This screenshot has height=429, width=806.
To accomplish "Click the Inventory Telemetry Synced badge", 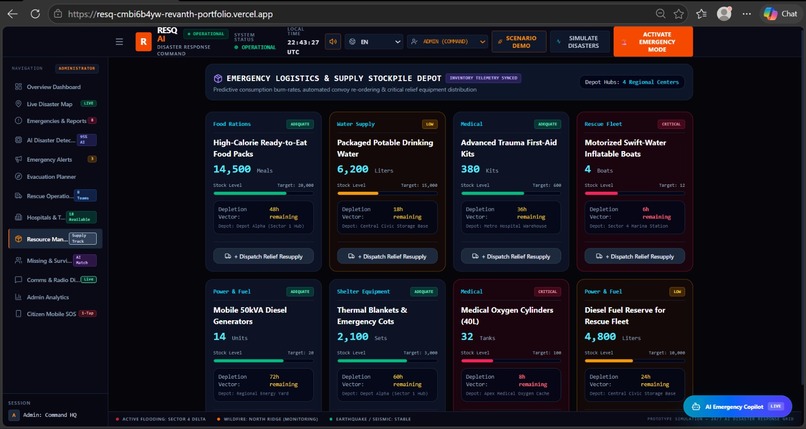I will [483, 78].
